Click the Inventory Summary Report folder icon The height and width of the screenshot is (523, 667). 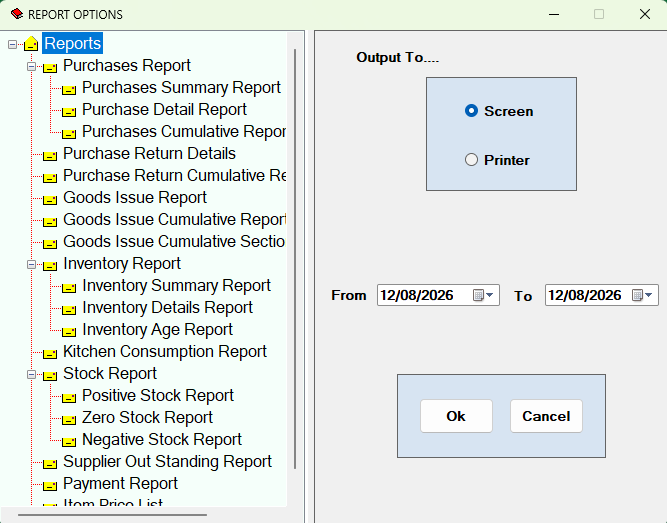pos(69,288)
